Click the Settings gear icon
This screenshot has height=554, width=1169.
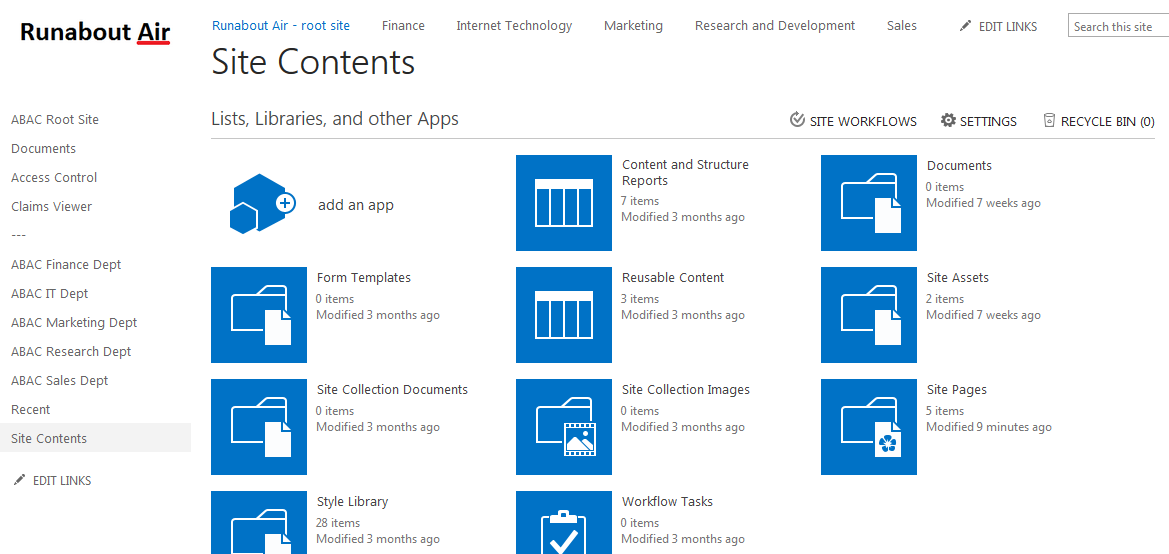pos(948,120)
